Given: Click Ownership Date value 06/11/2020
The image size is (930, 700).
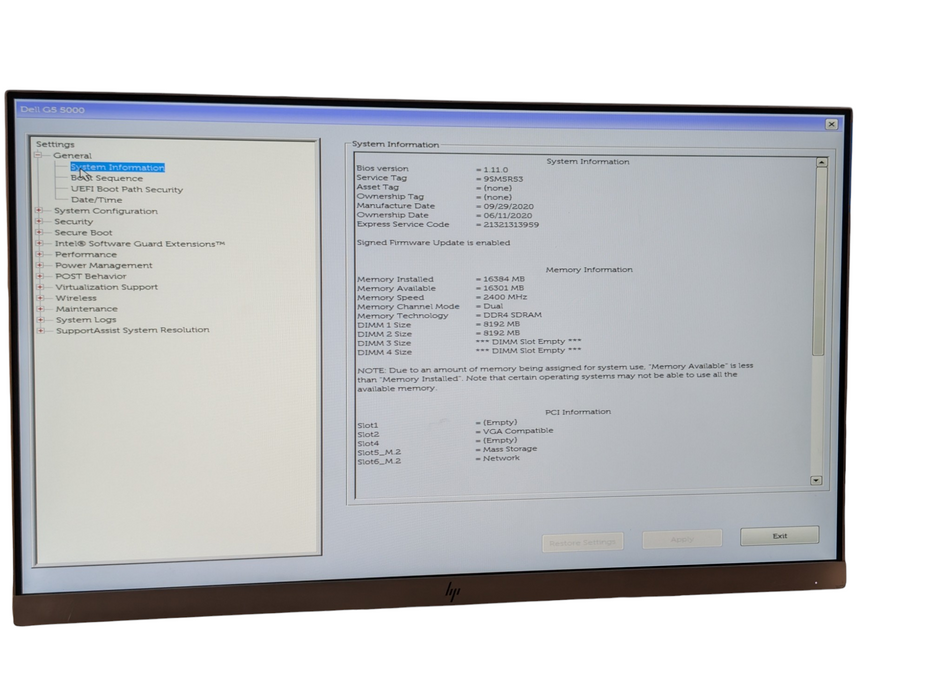Looking at the screenshot, I should click(x=507, y=215).
